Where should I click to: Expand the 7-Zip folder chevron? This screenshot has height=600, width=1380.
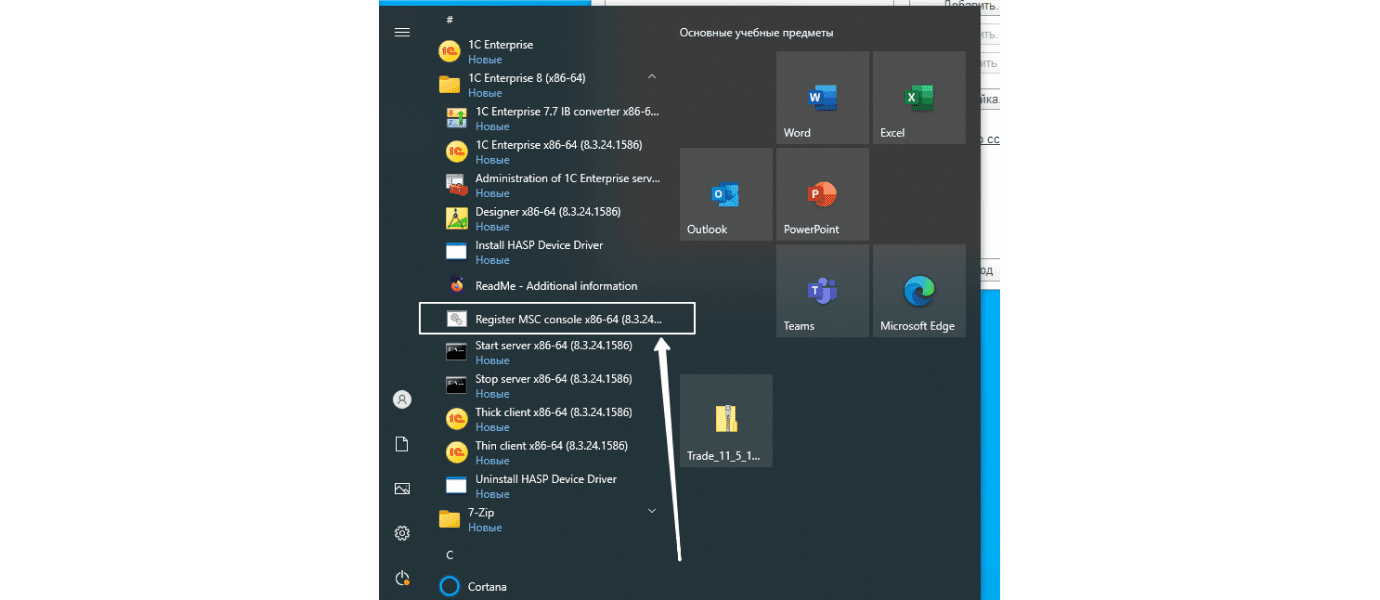point(652,511)
